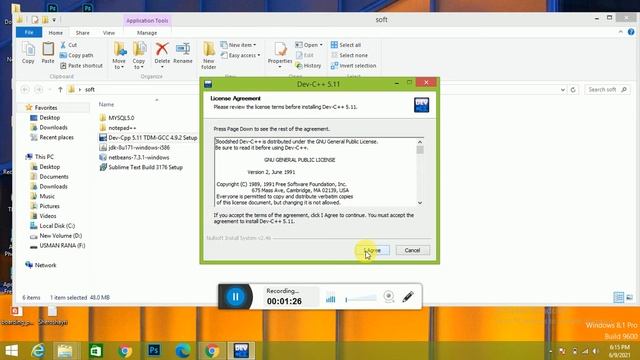Click the recorder pencil annotation icon
The image size is (640, 360).
(408, 297)
